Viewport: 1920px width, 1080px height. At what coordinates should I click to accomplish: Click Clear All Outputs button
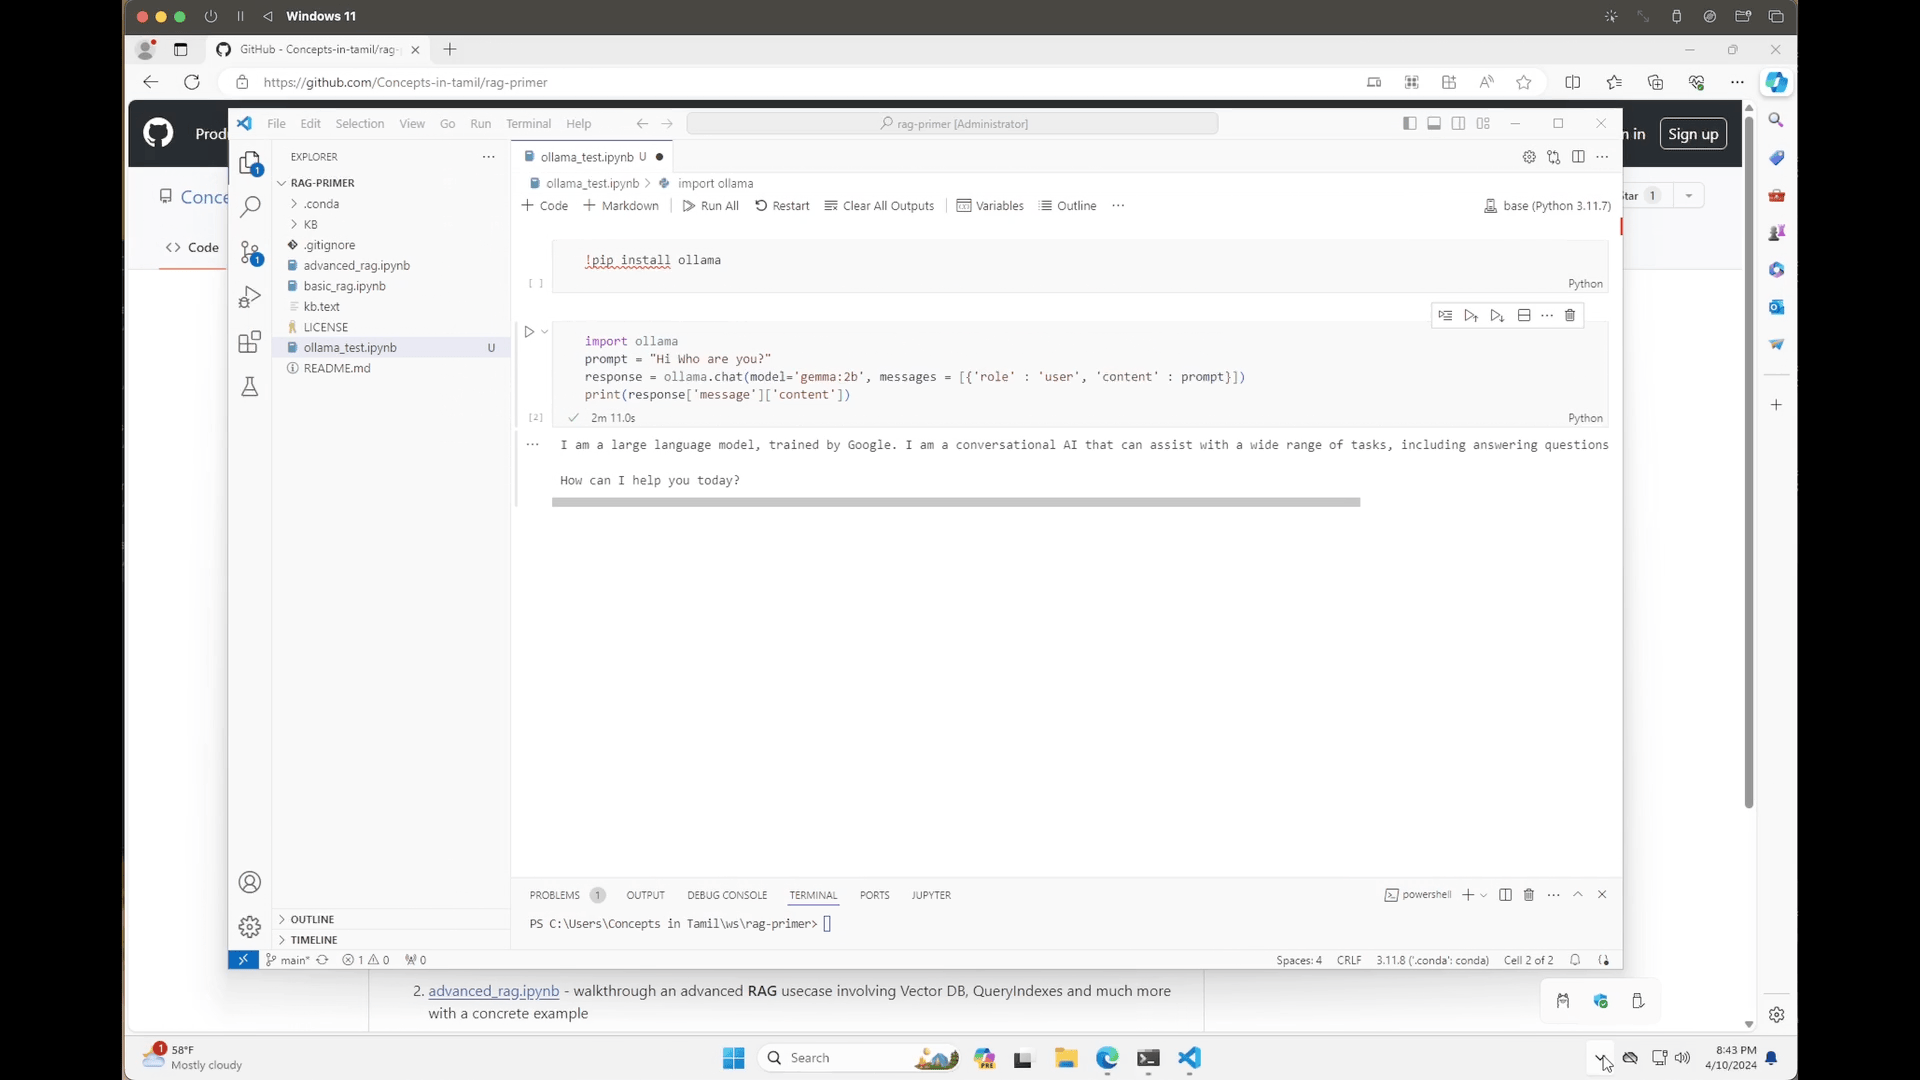[x=879, y=206]
